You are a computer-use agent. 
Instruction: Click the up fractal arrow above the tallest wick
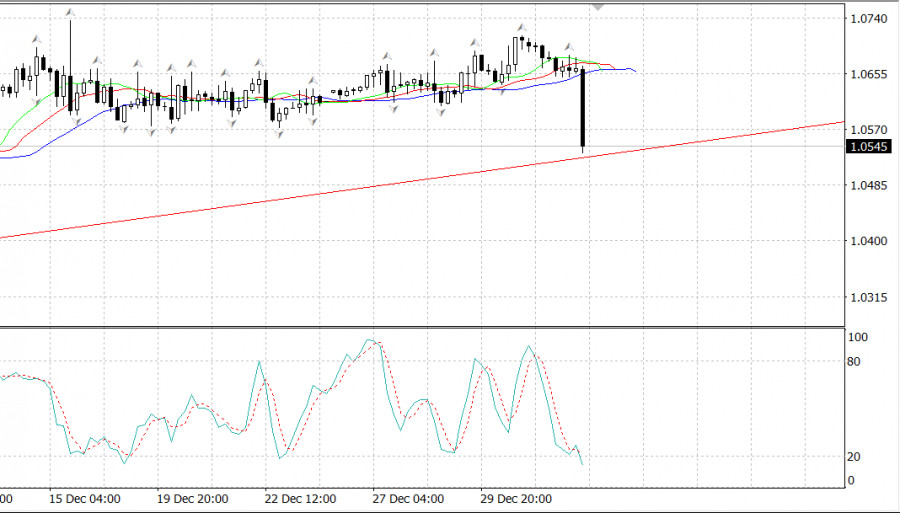coord(70,12)
